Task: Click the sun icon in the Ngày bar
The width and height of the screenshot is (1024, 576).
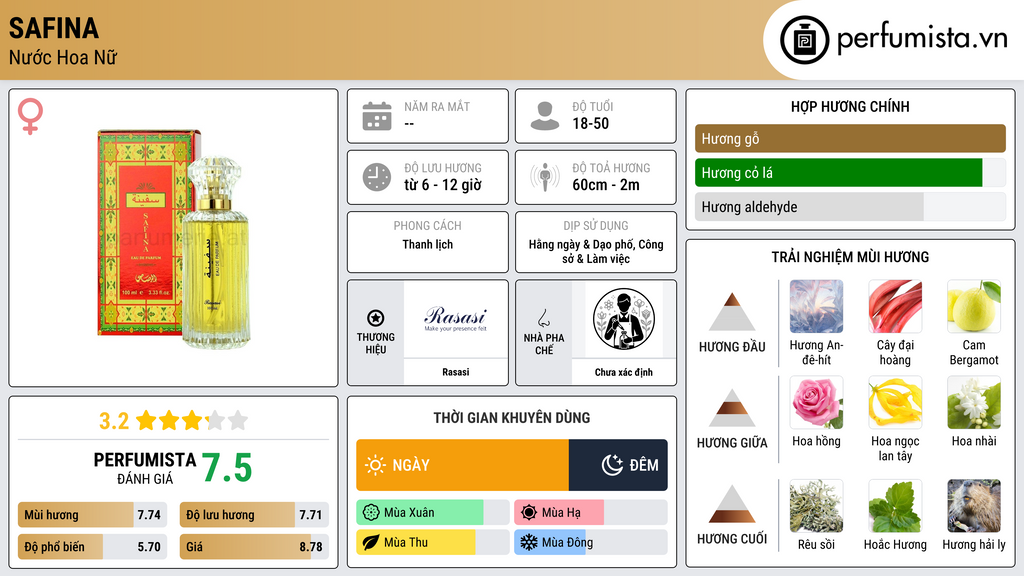Action: (376, 465)
